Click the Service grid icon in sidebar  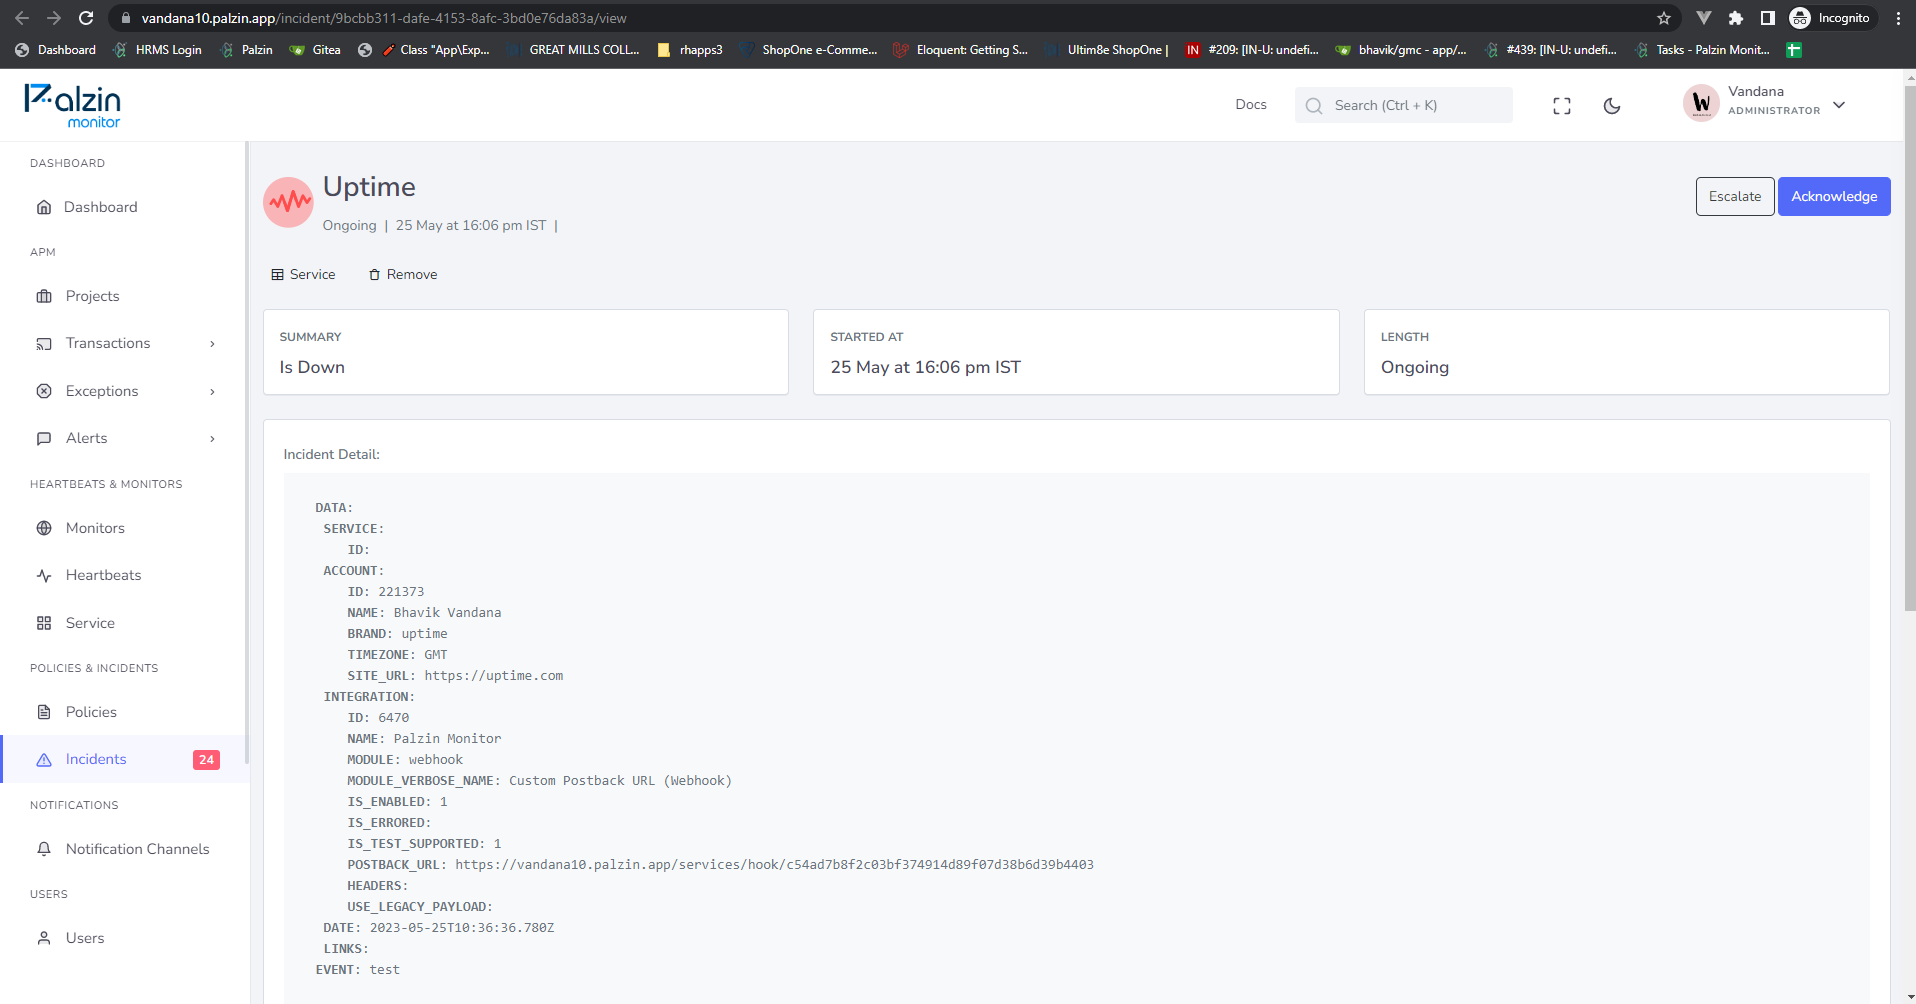pos(44,623)
